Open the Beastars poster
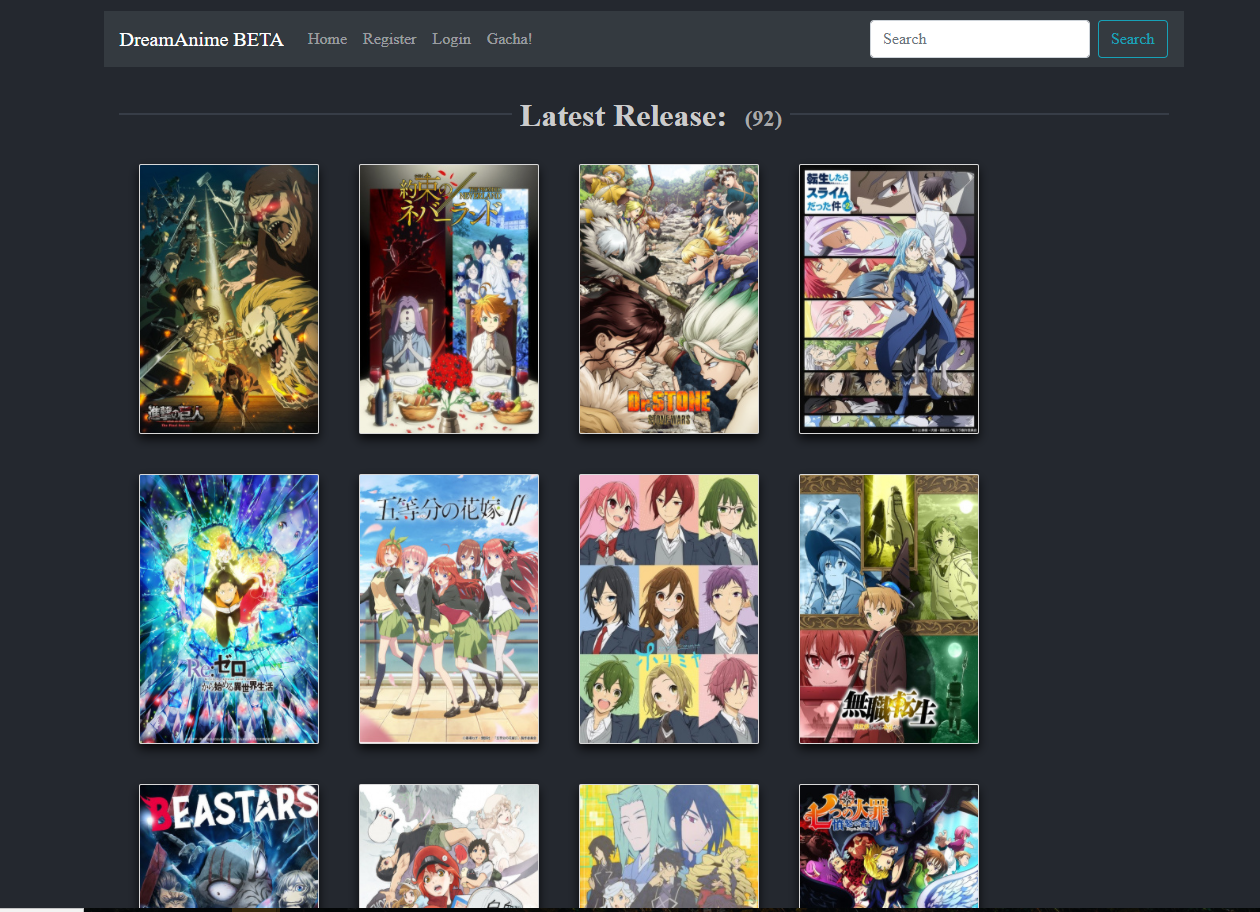This screenshot has width=1260, height=912. [229, 846]
